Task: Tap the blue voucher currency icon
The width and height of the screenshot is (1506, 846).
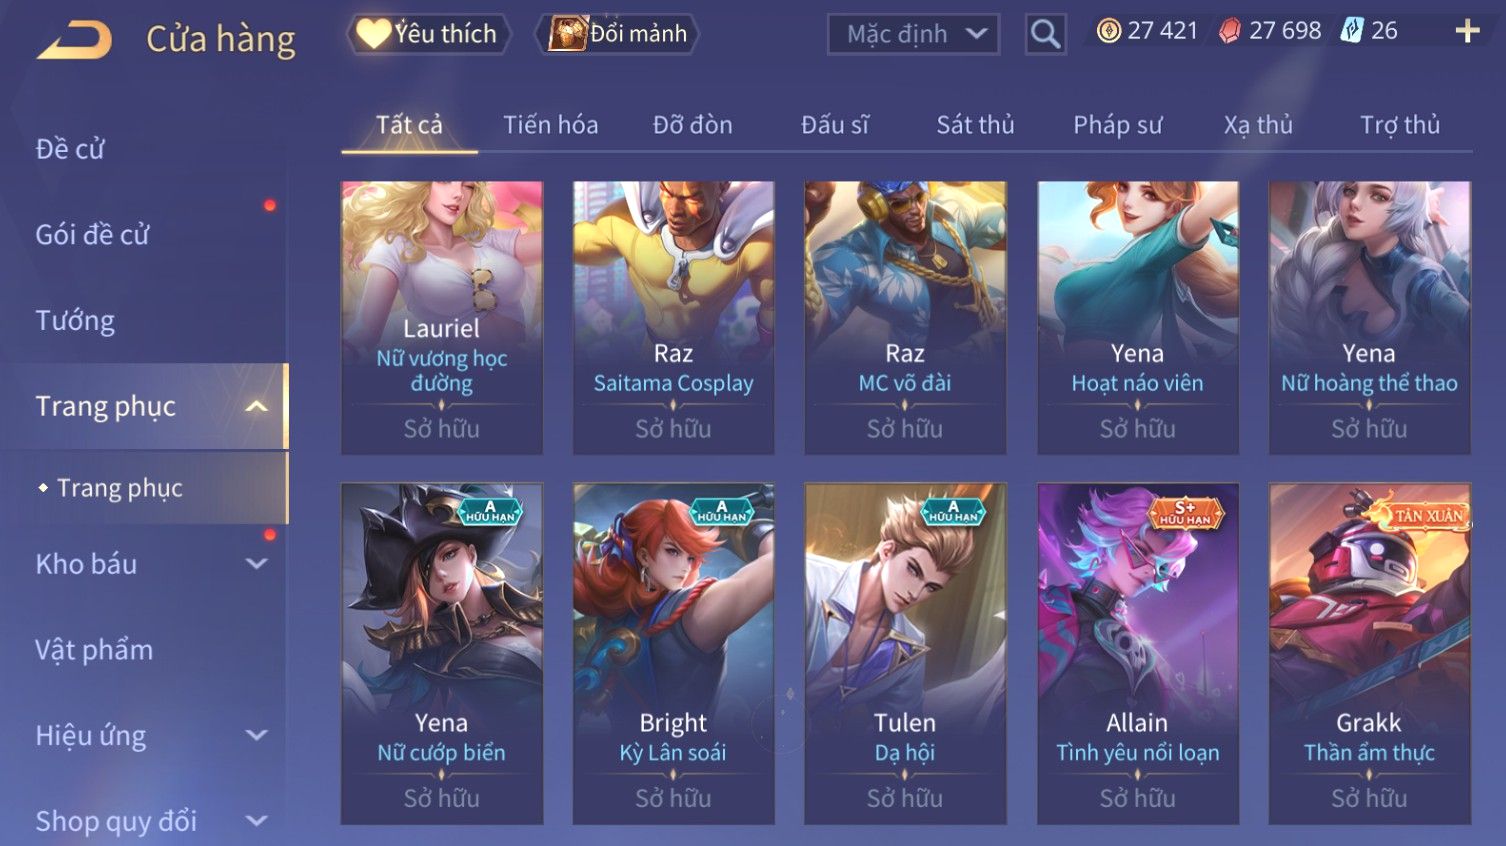Action: pos(1351,31)
